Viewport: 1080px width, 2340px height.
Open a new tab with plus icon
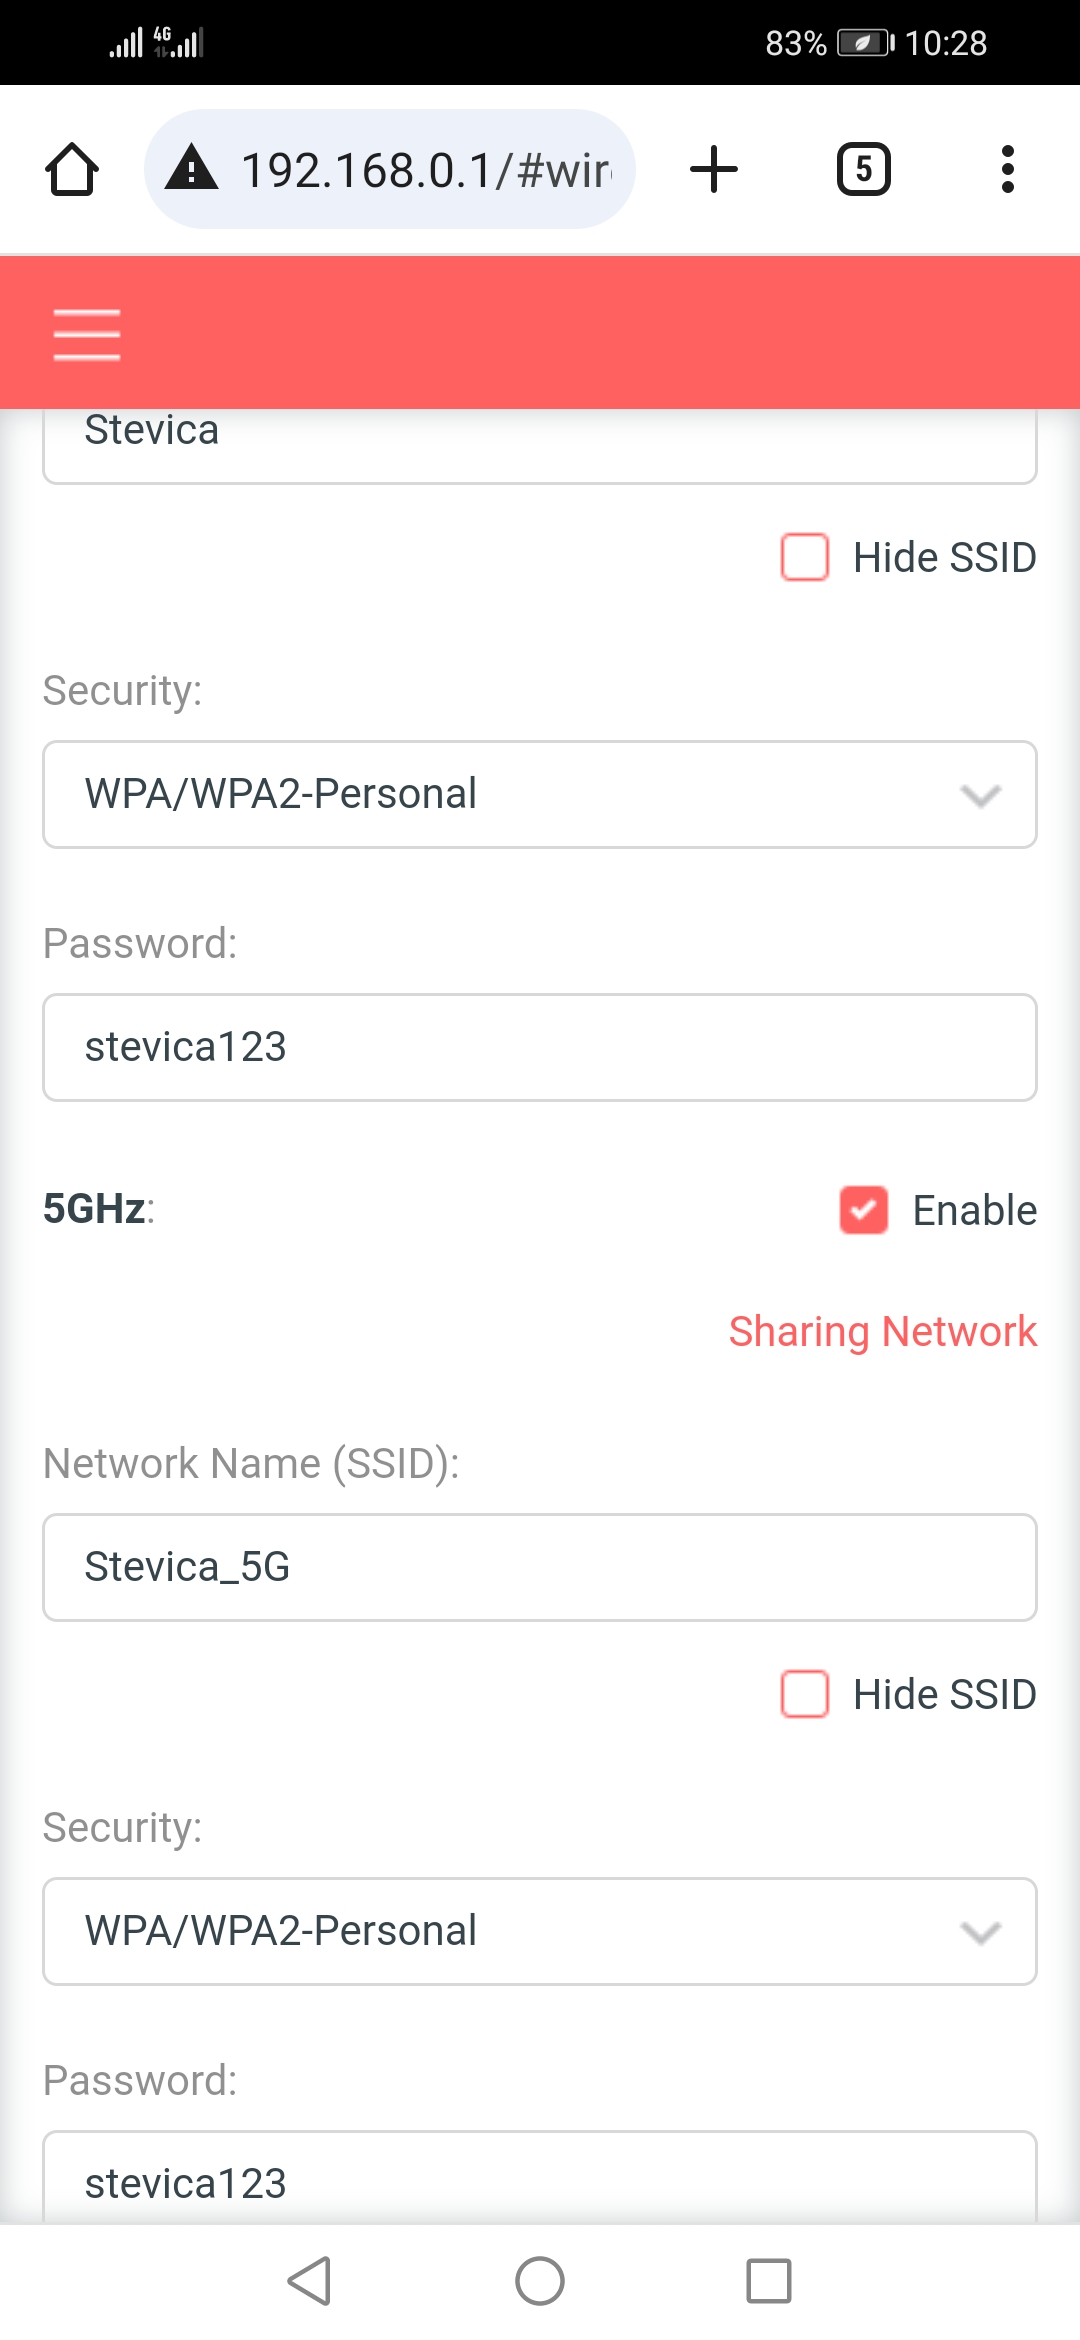[x=714, y=169]
